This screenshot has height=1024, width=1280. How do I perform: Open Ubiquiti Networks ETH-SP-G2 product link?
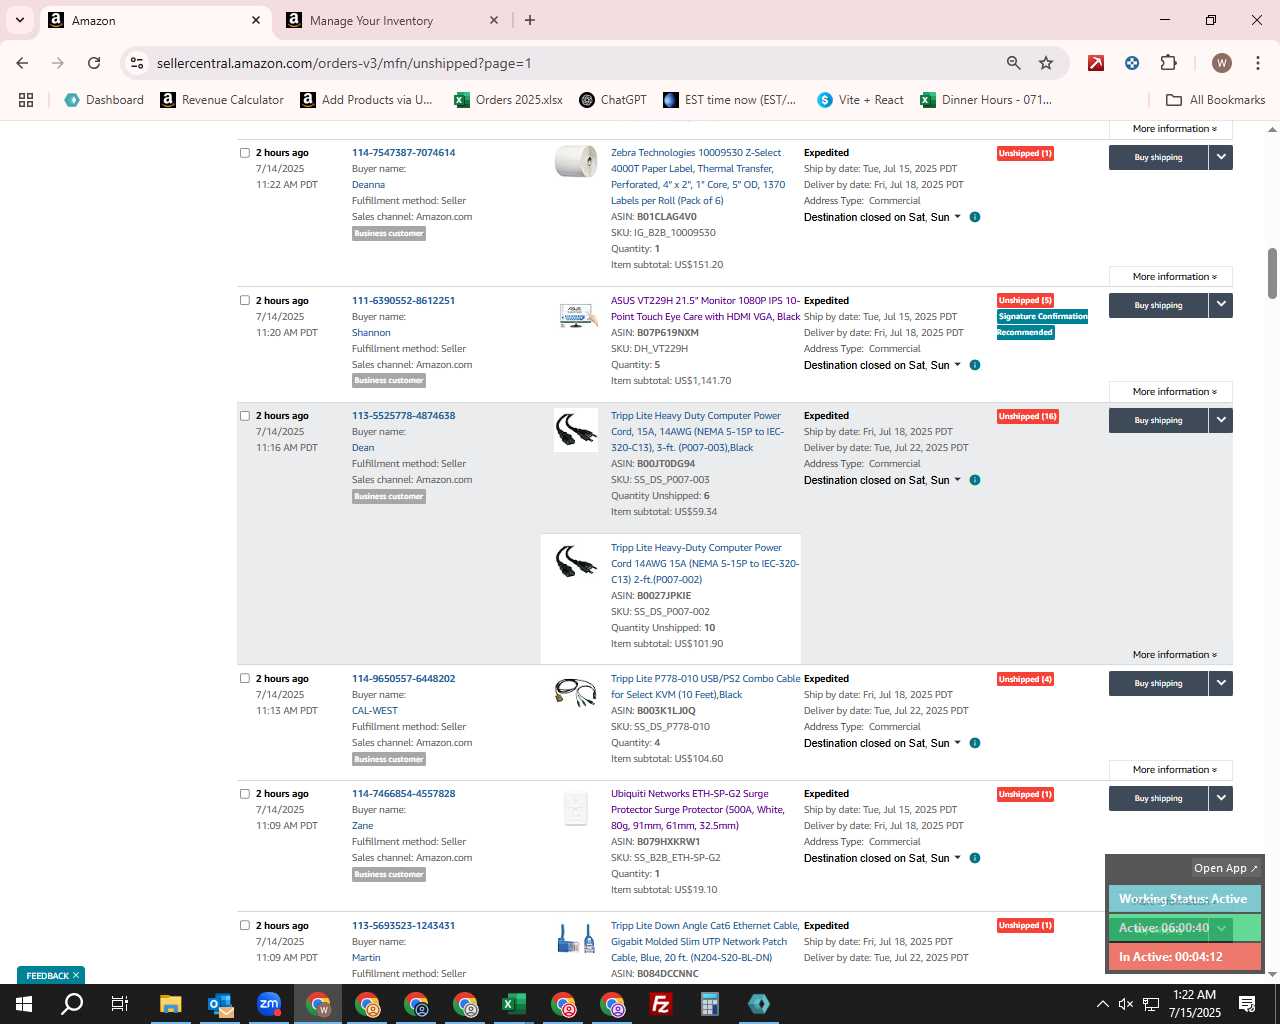point(698,810)
